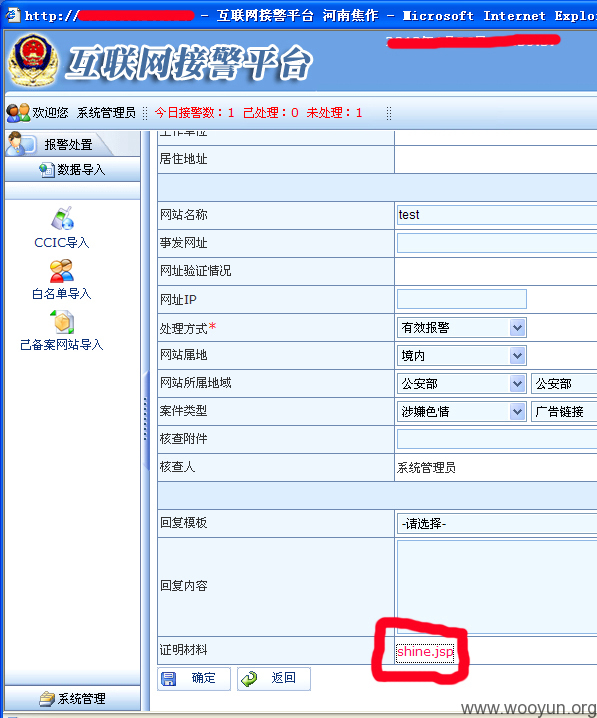Click the police badge logo
Screen dimensions: 597x718
pos(33,60)
